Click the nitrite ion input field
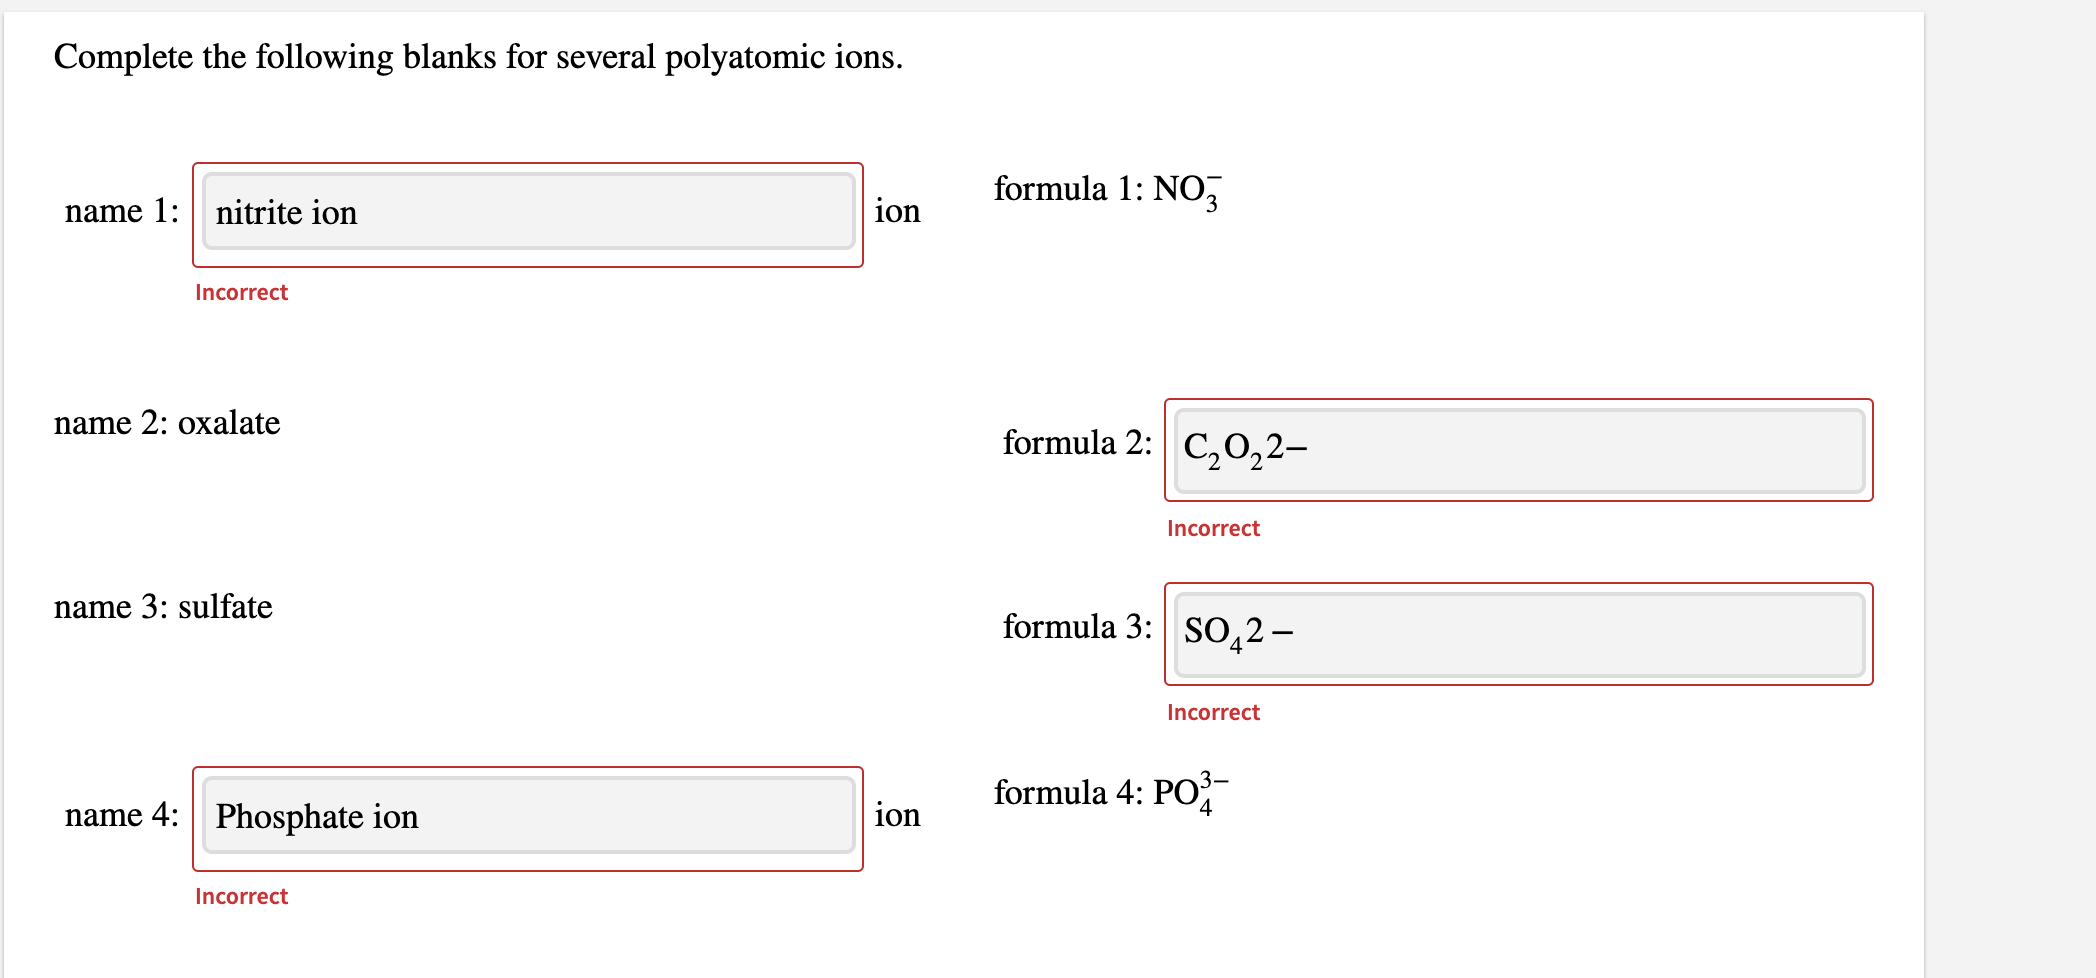The height and width of the screenshot is (978, 2096). pos(527,212)
